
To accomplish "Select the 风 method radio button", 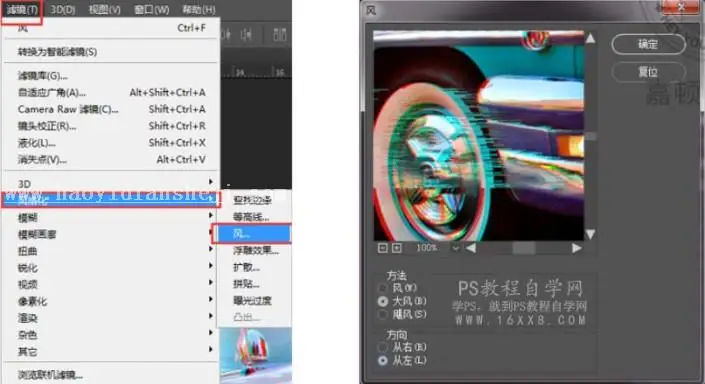I will (383, 288).
